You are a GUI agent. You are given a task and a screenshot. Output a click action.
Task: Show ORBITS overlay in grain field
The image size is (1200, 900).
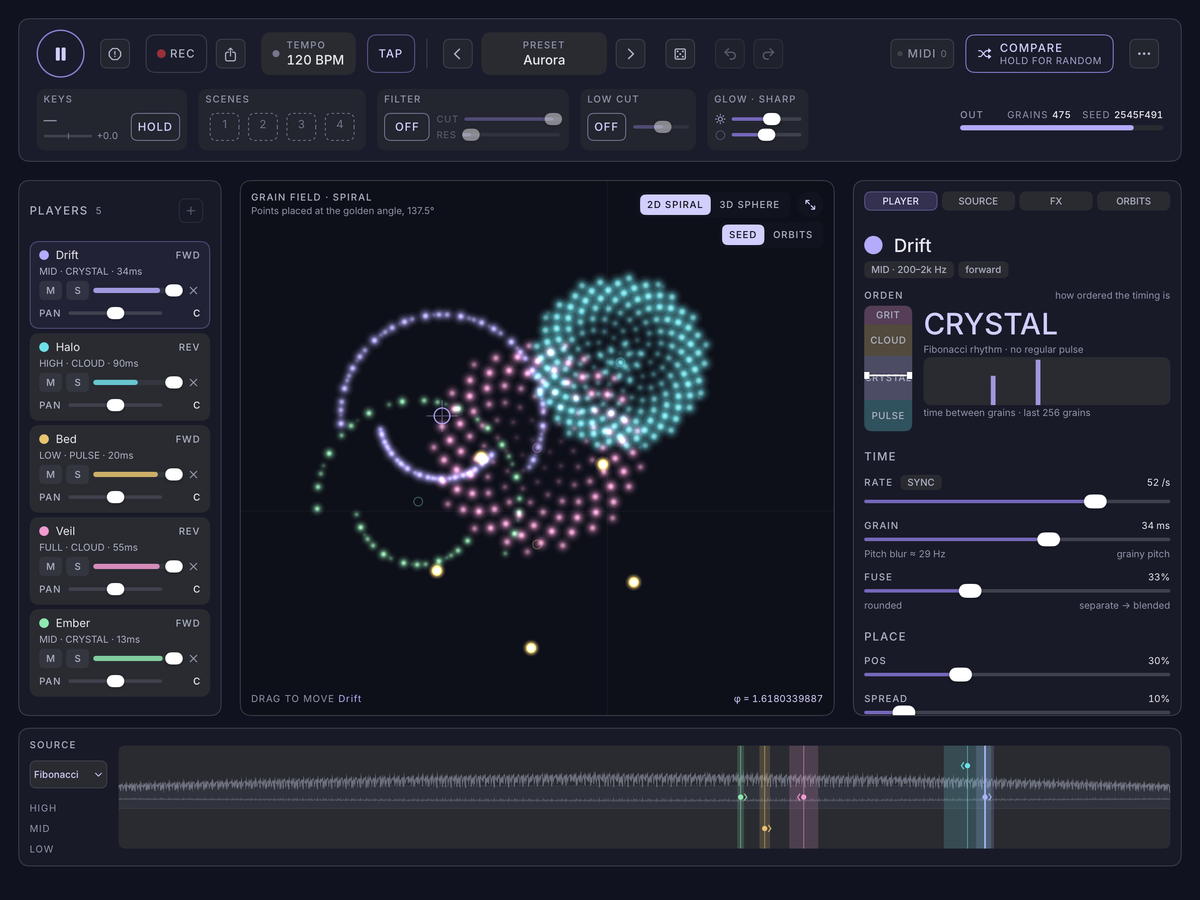pyautogui.click(x=793, y=235)
